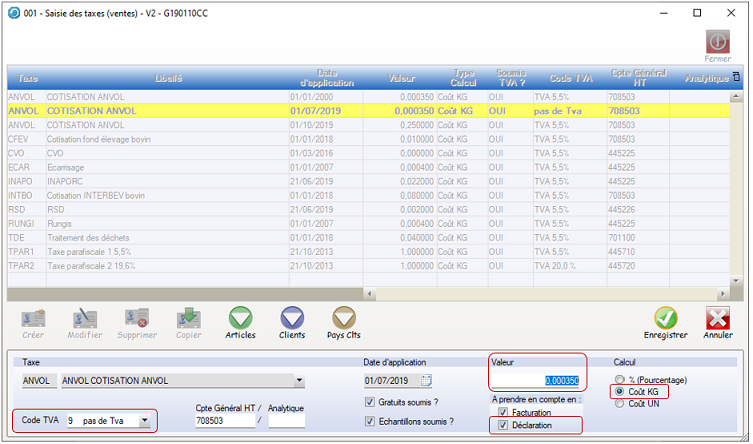Select the Coût UN radio option

pos(621,404)
